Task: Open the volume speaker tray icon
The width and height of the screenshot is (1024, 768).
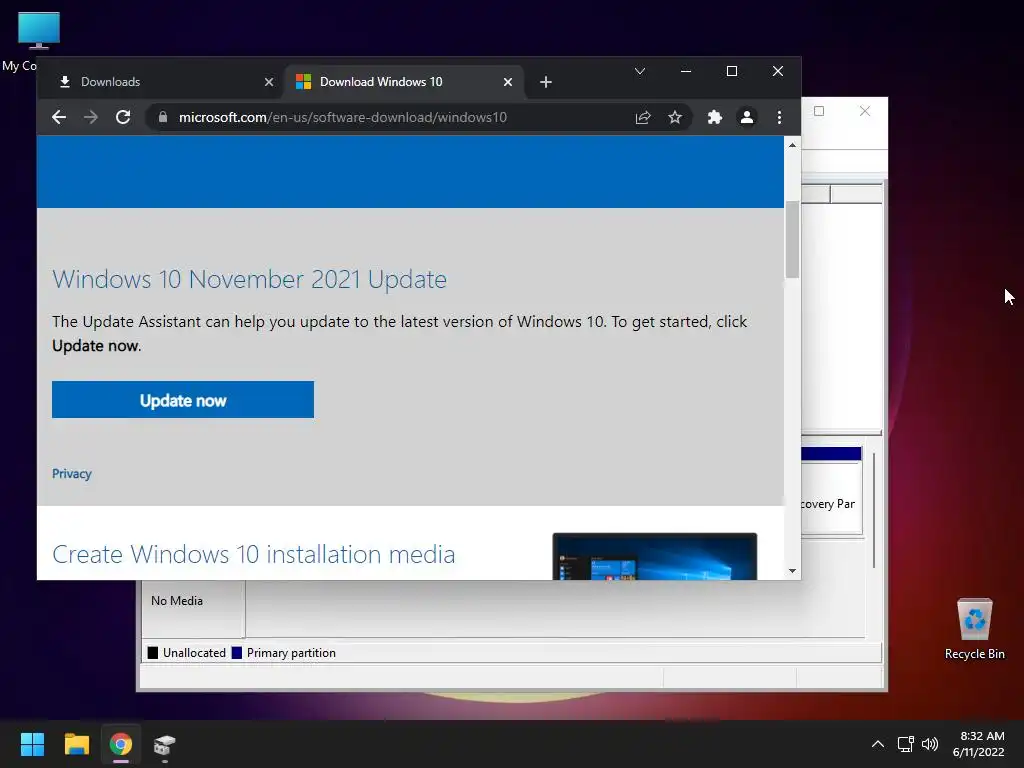Action: (930, 744)
